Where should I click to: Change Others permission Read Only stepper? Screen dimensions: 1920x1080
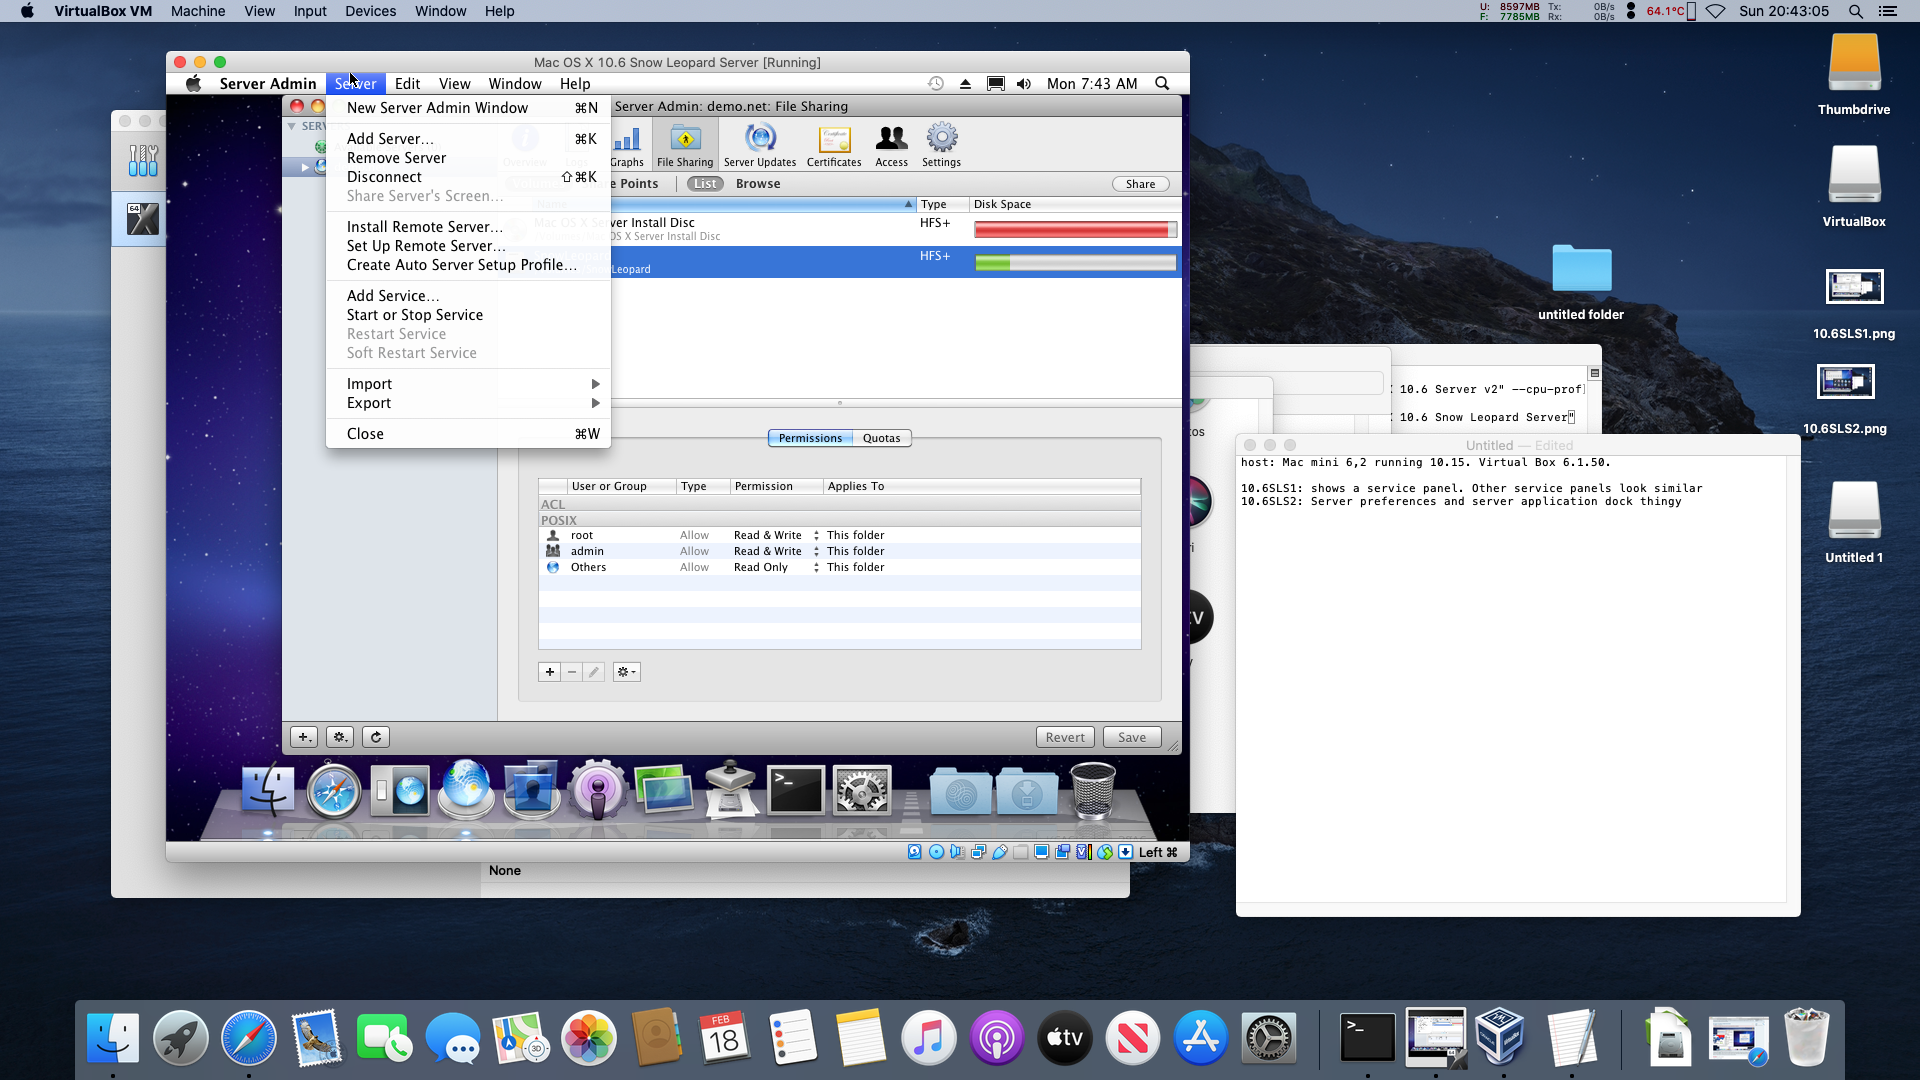tap(816, 568)
